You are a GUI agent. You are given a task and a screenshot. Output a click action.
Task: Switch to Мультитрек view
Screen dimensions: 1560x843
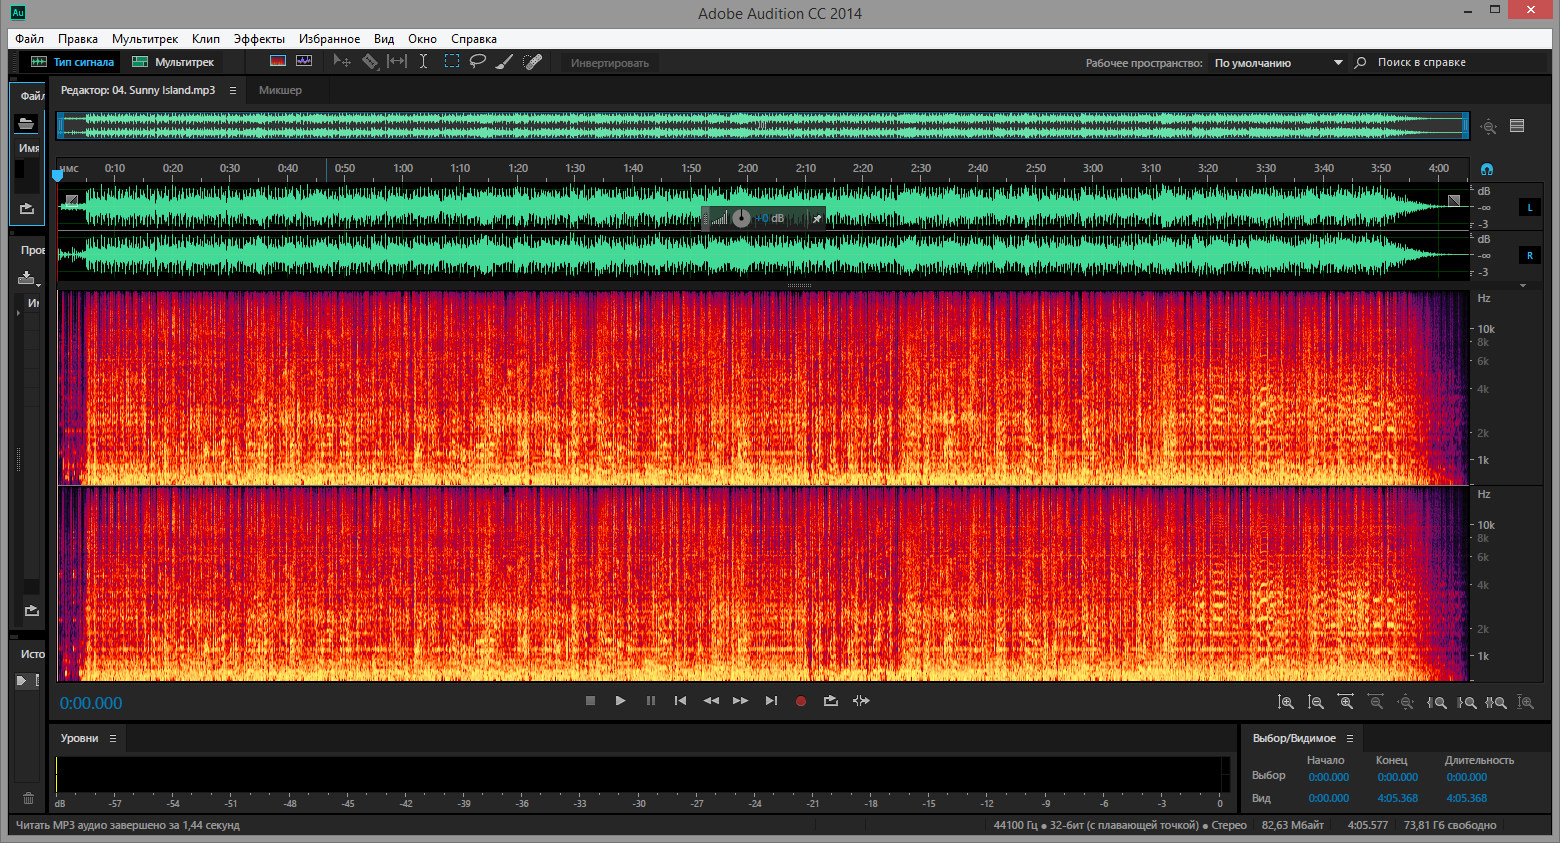173,62
